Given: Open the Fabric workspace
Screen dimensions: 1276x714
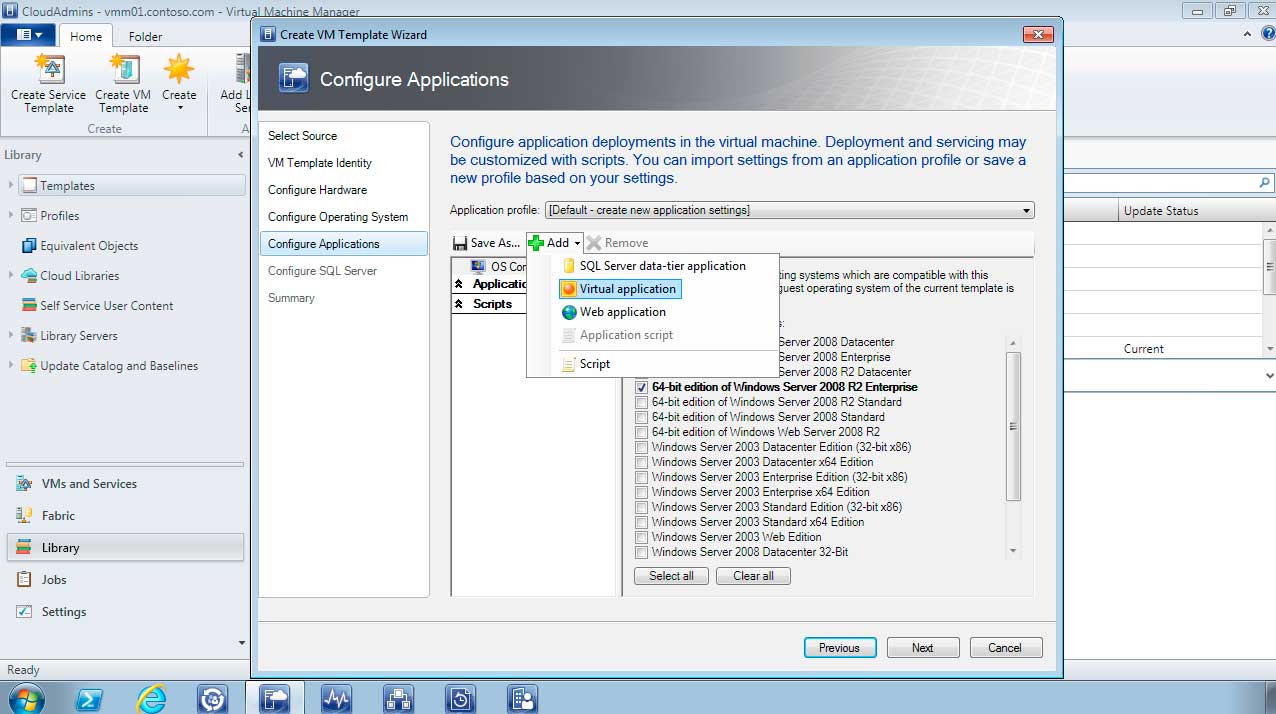Looking at the screenshot, I should 125,516.
